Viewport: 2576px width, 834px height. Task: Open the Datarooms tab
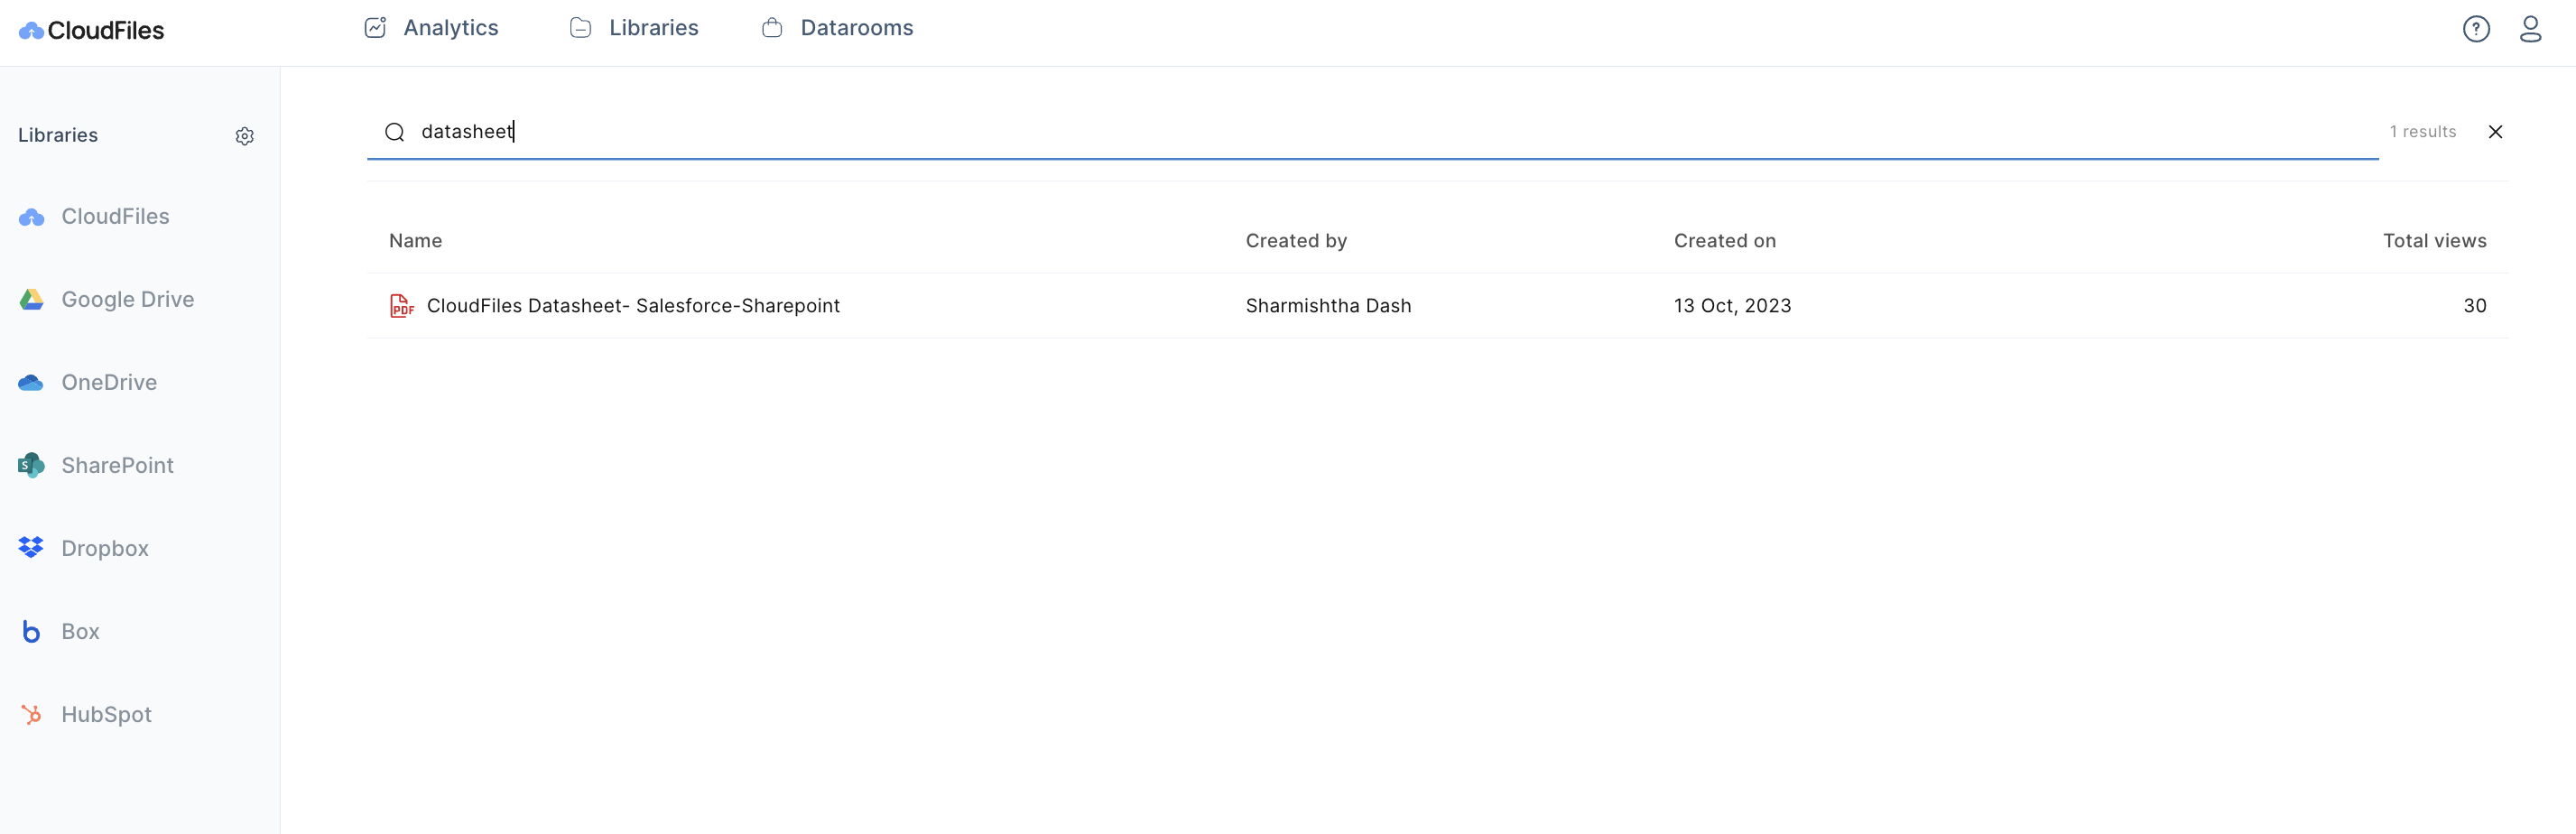coord(855,28)
